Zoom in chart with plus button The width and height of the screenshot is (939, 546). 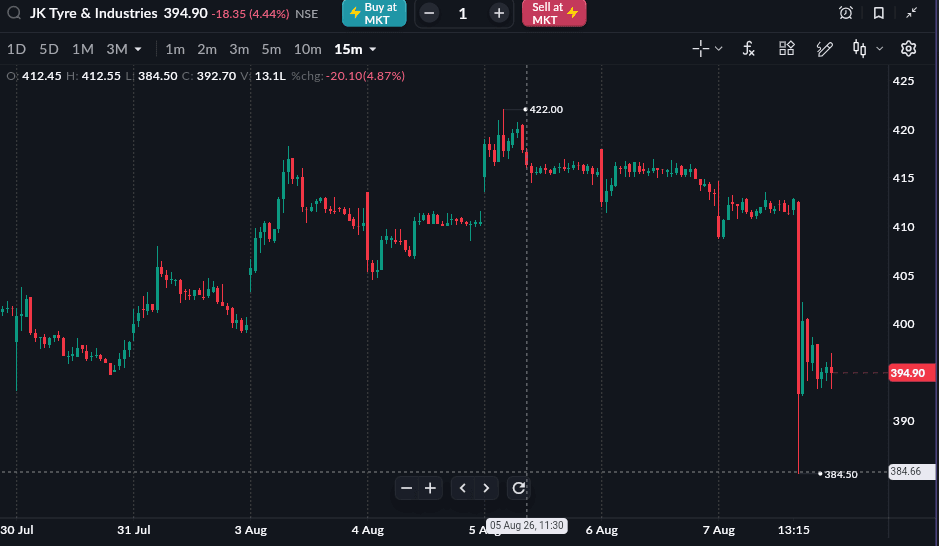(430, 489)
